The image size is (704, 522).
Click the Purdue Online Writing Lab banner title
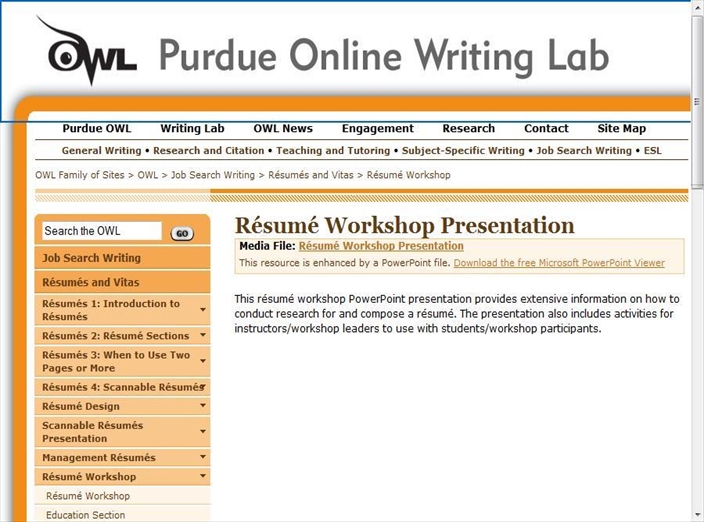click(384, 56)
